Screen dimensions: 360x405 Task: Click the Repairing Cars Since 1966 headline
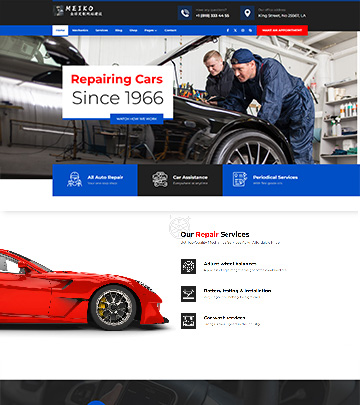[x=117, y=89]
